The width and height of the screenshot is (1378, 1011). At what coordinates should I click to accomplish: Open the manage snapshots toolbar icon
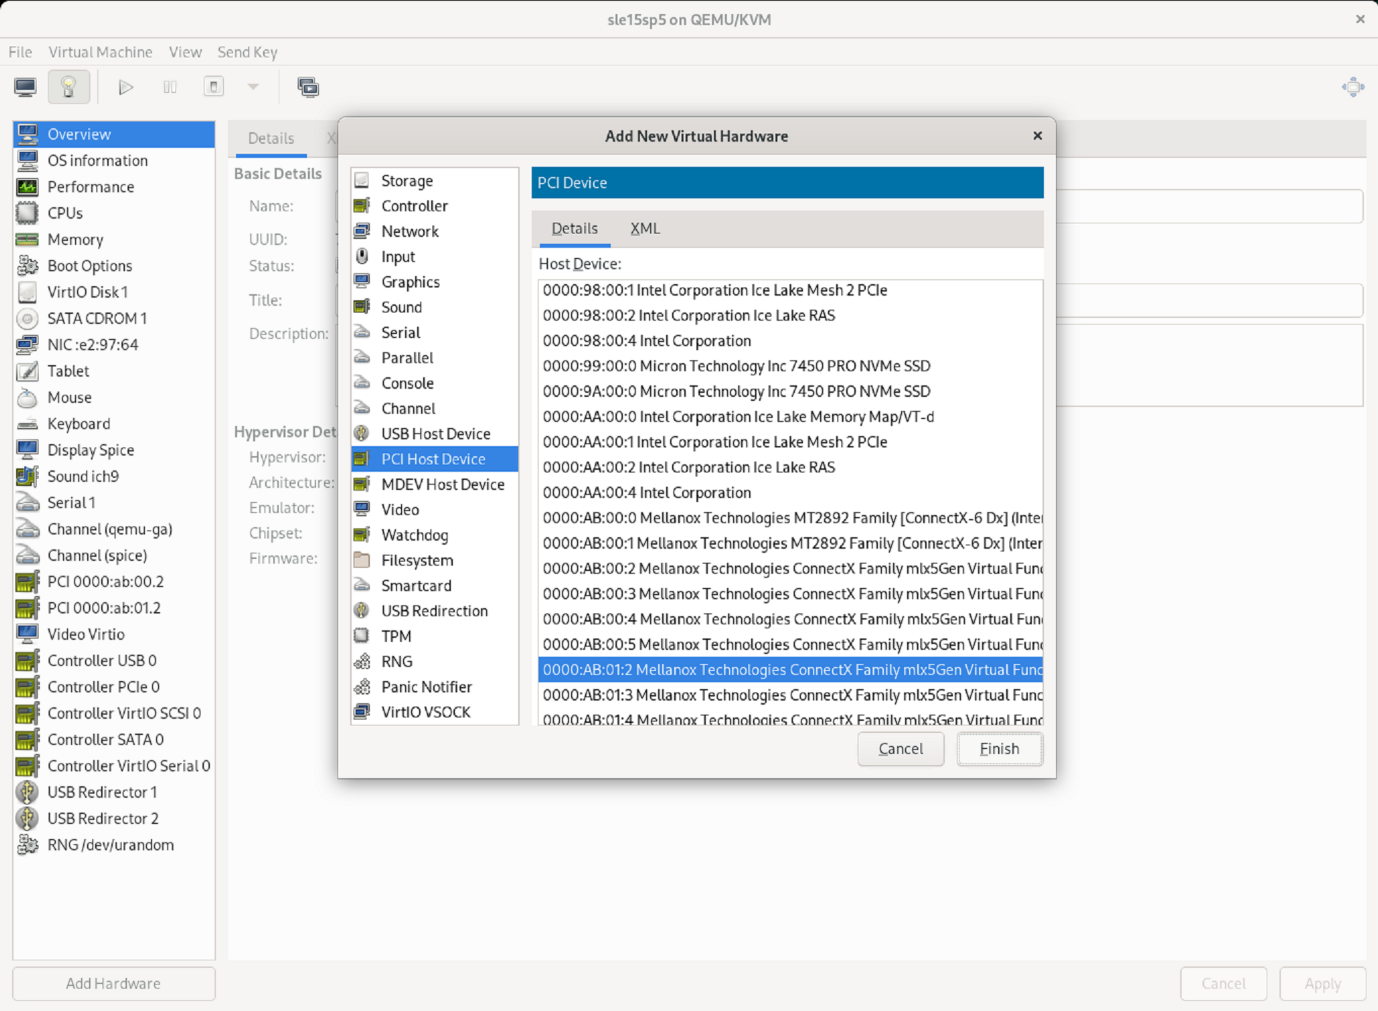308,87
